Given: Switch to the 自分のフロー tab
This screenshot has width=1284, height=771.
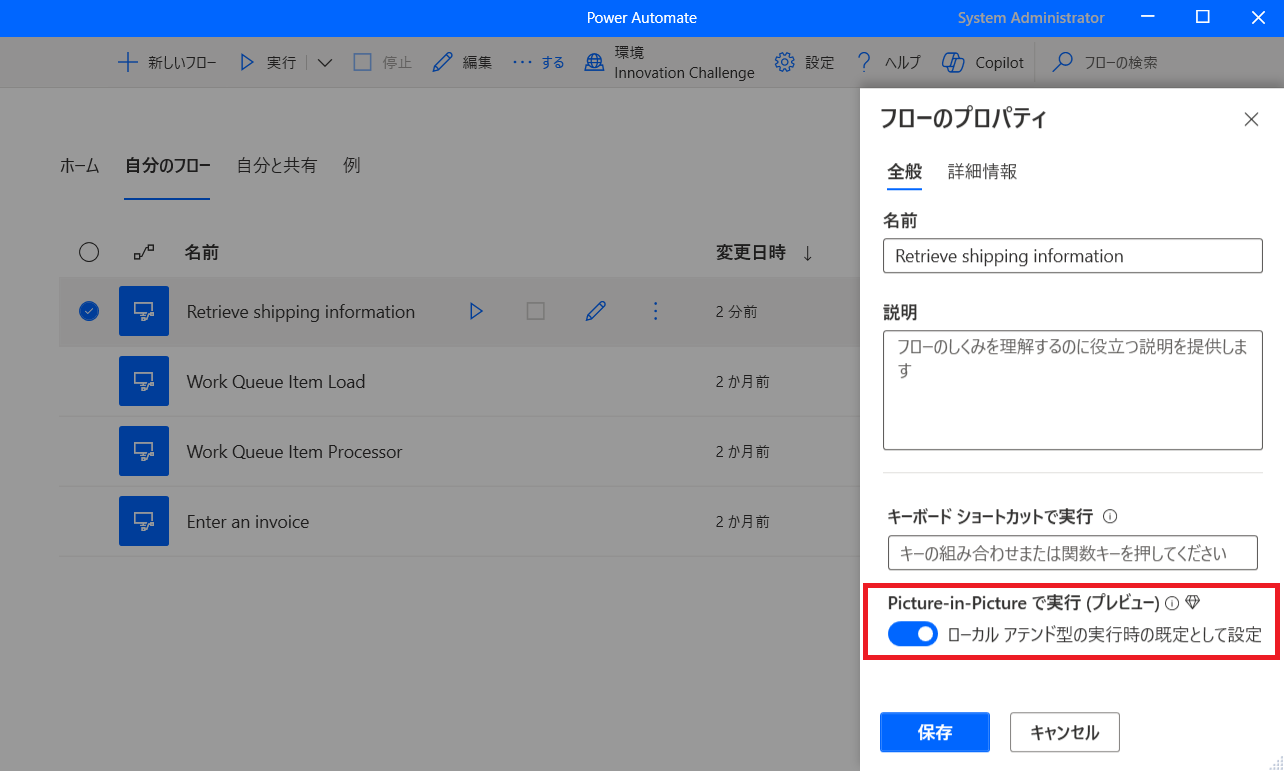Looking at the screenshot, I should tap(167, 166).
